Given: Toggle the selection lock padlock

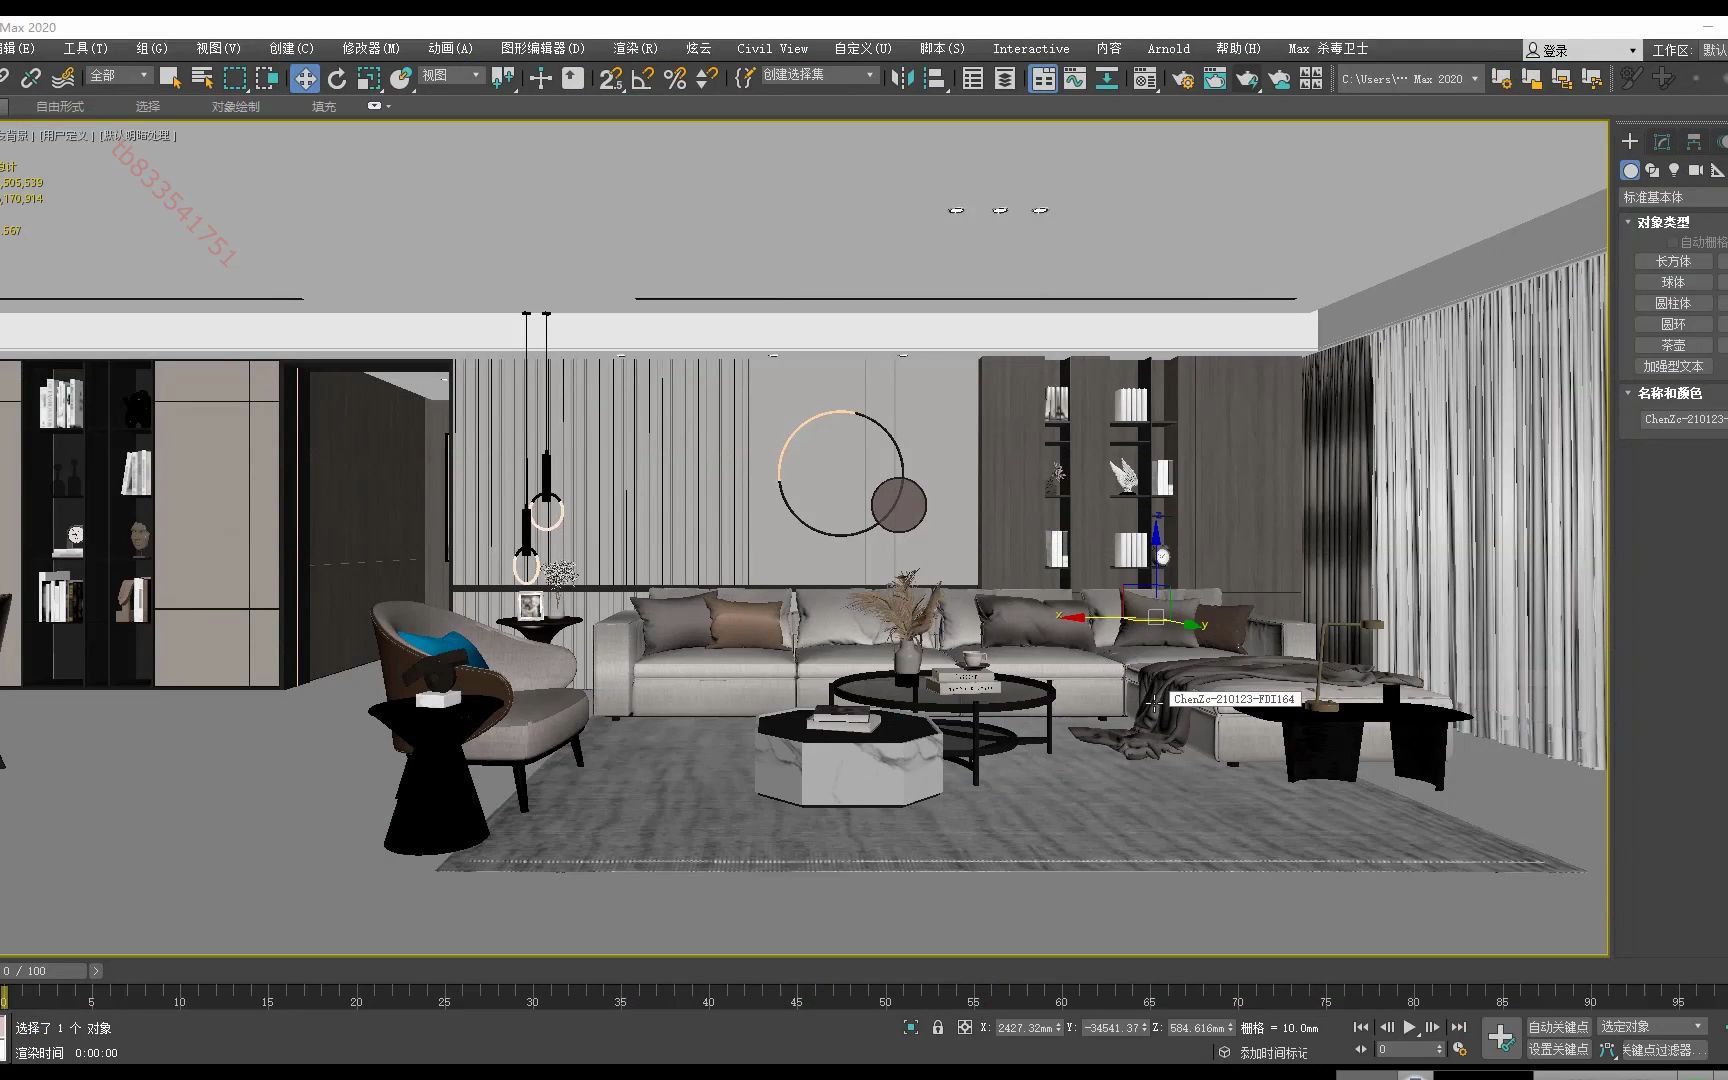Looking at the screenshot, I should pyautogui.click(x=937, y=1027).
